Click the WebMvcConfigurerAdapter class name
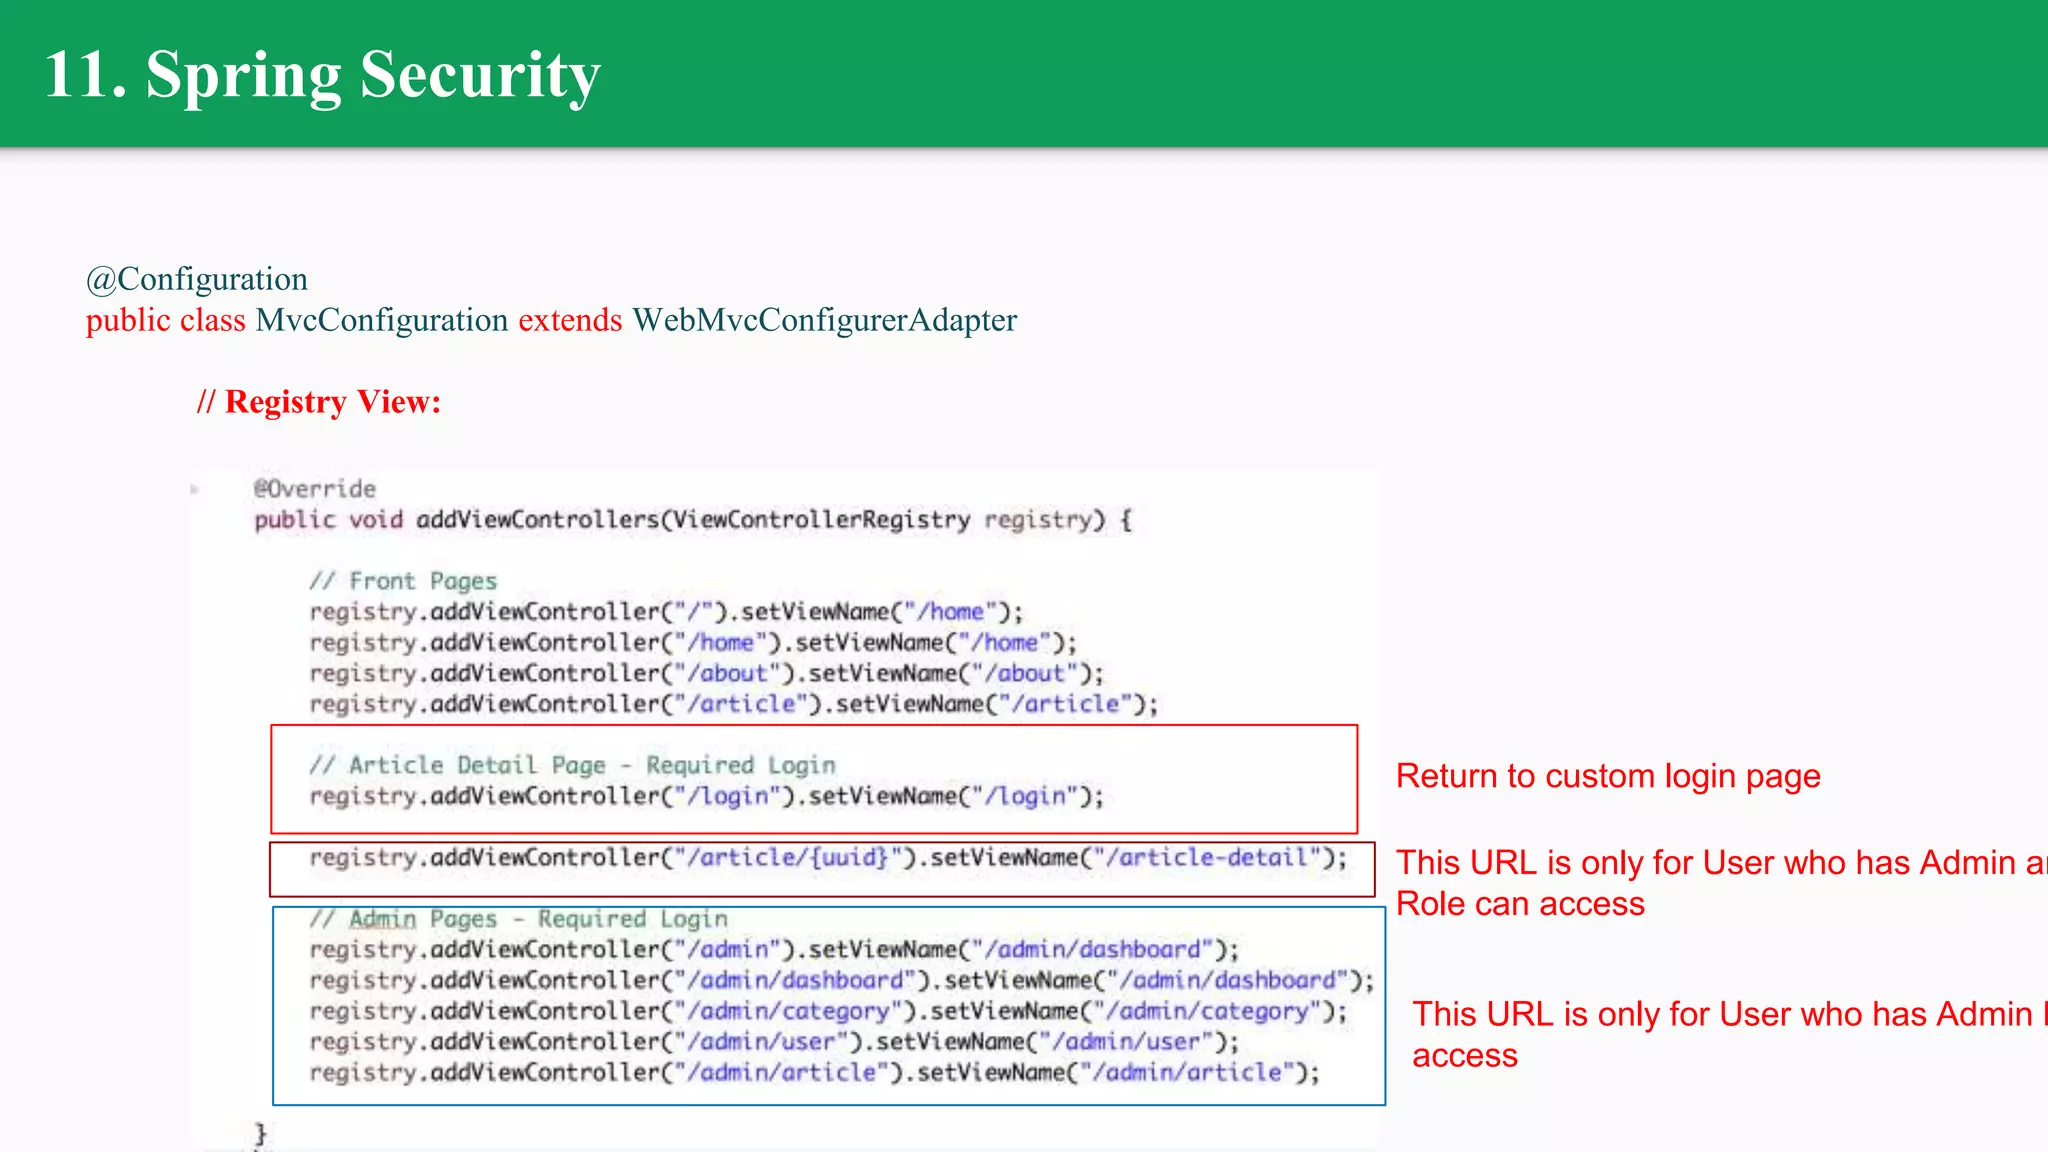 tap(824, 320)
